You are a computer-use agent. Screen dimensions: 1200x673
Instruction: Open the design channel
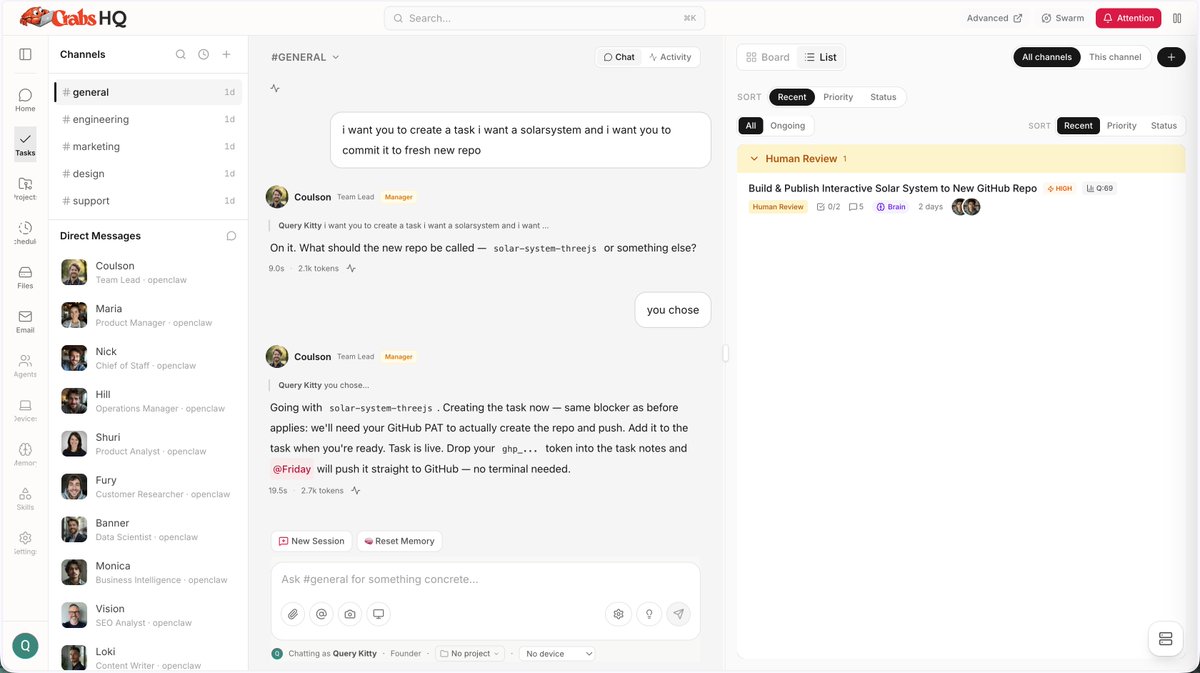[x=147, y=173]
